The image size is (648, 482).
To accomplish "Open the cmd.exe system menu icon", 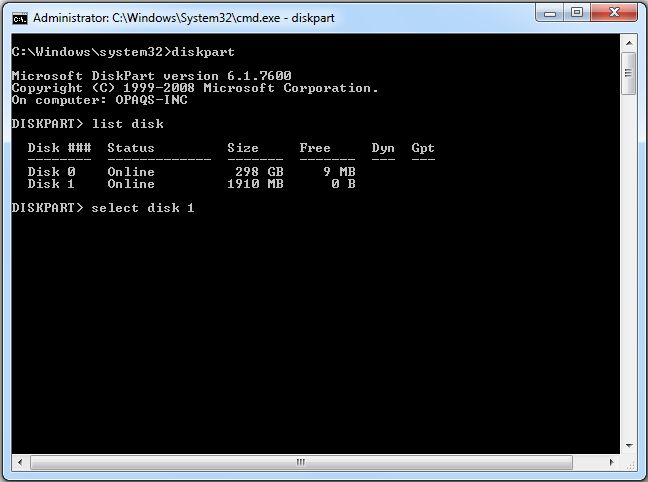I will (19, 19).
